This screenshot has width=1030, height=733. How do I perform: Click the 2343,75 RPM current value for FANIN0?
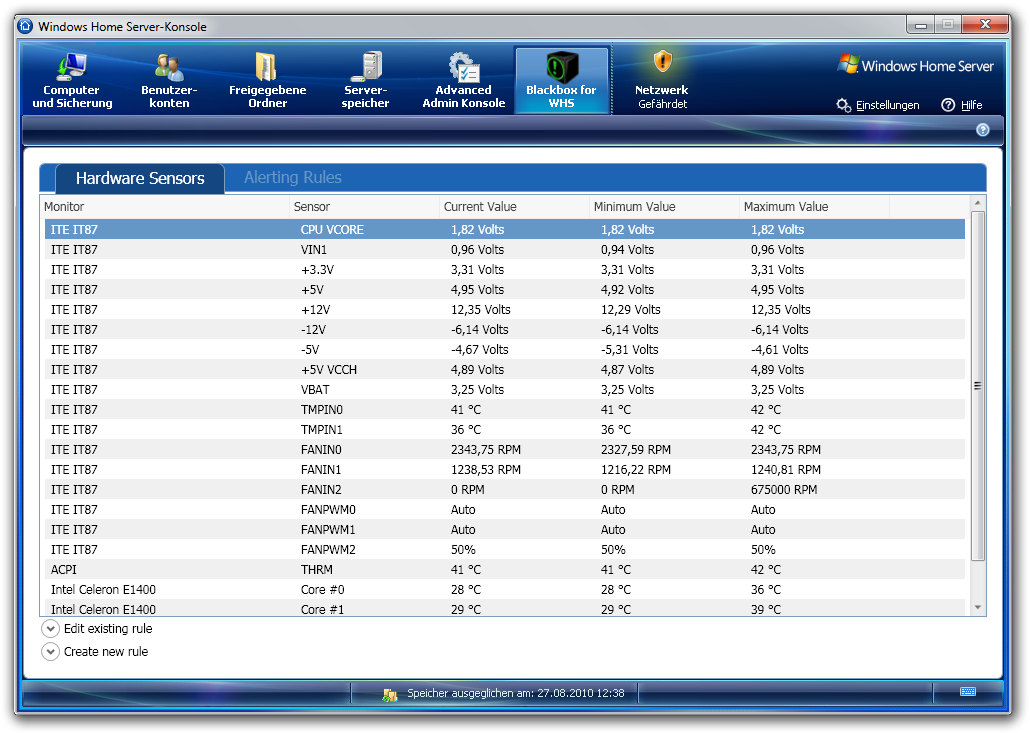[x=485, y=450]
